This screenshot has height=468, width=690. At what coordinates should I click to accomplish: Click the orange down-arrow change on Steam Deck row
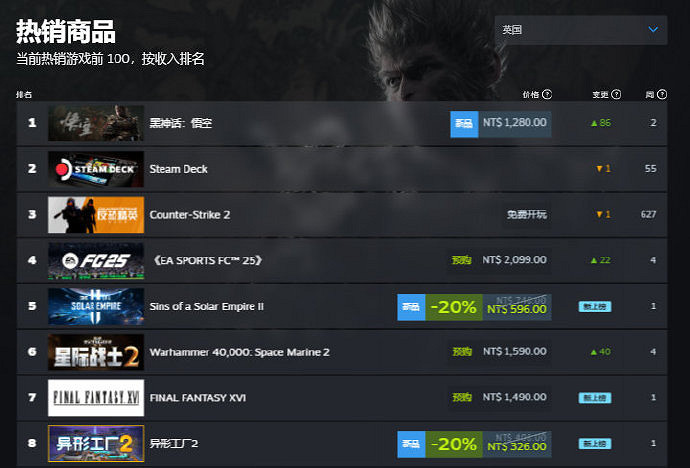603,168
